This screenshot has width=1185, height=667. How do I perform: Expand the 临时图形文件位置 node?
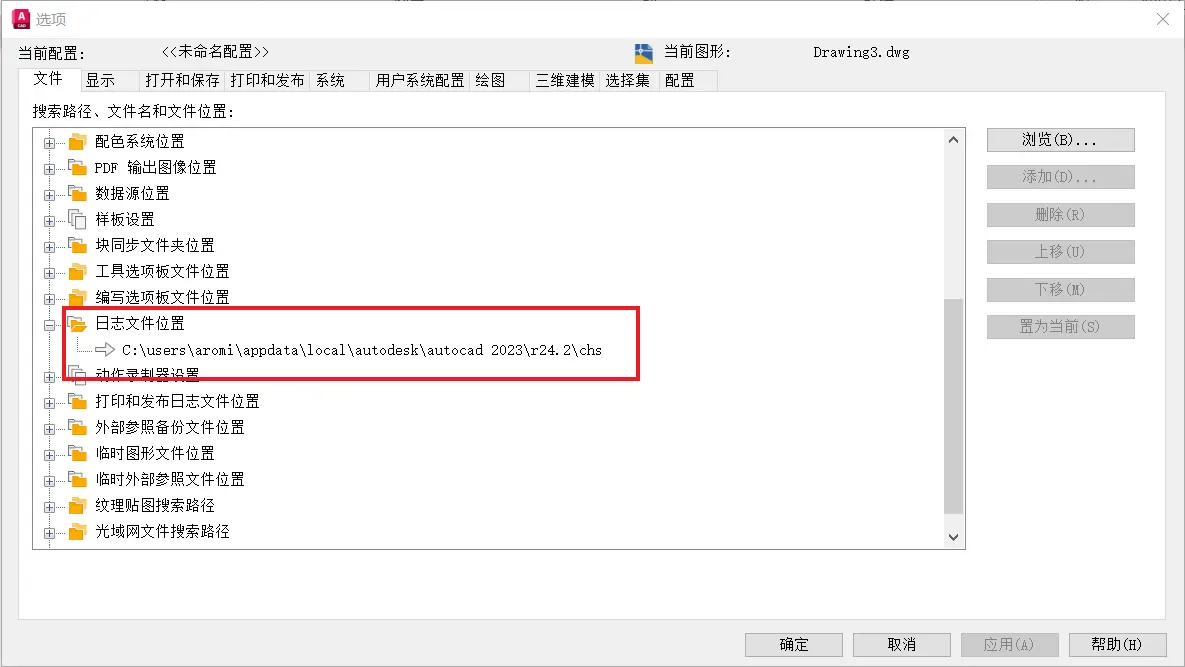click(x=49, y=455)
